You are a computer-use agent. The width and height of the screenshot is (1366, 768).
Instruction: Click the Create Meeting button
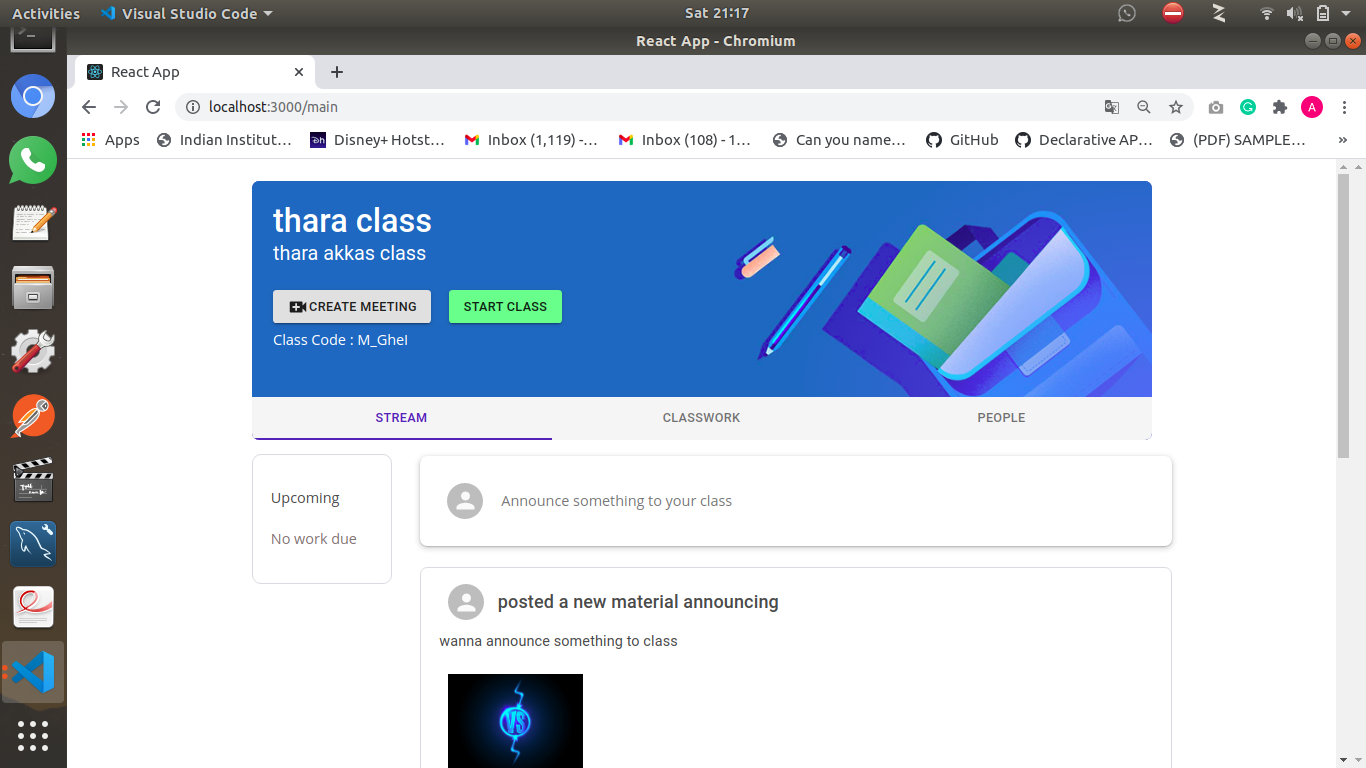(x=352, y=307)
